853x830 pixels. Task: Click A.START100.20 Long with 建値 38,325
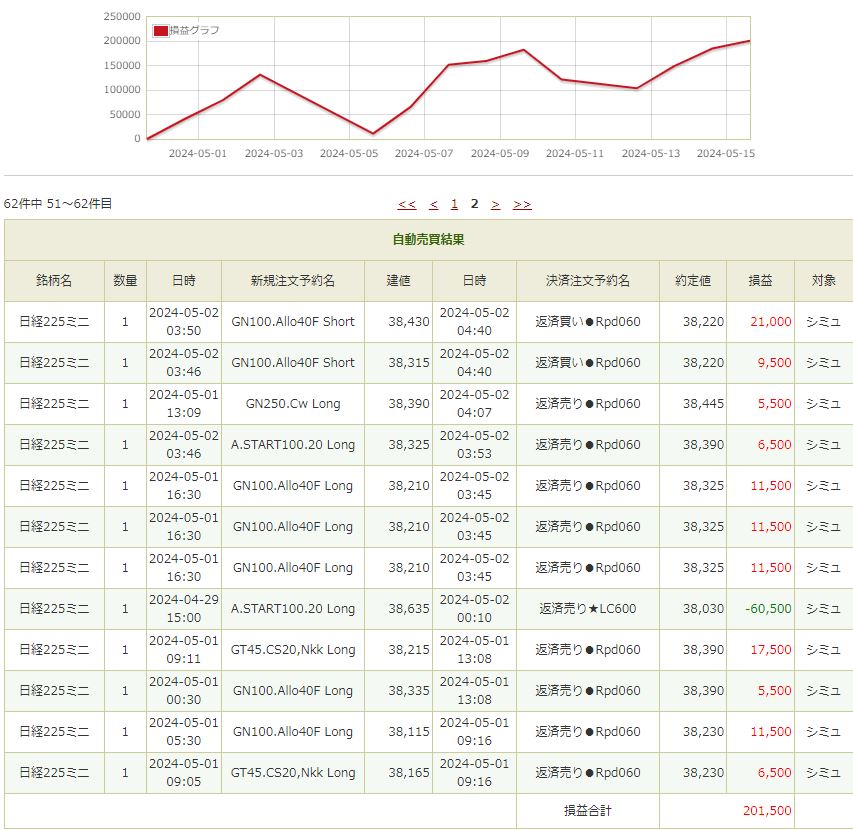click(293, 444)
